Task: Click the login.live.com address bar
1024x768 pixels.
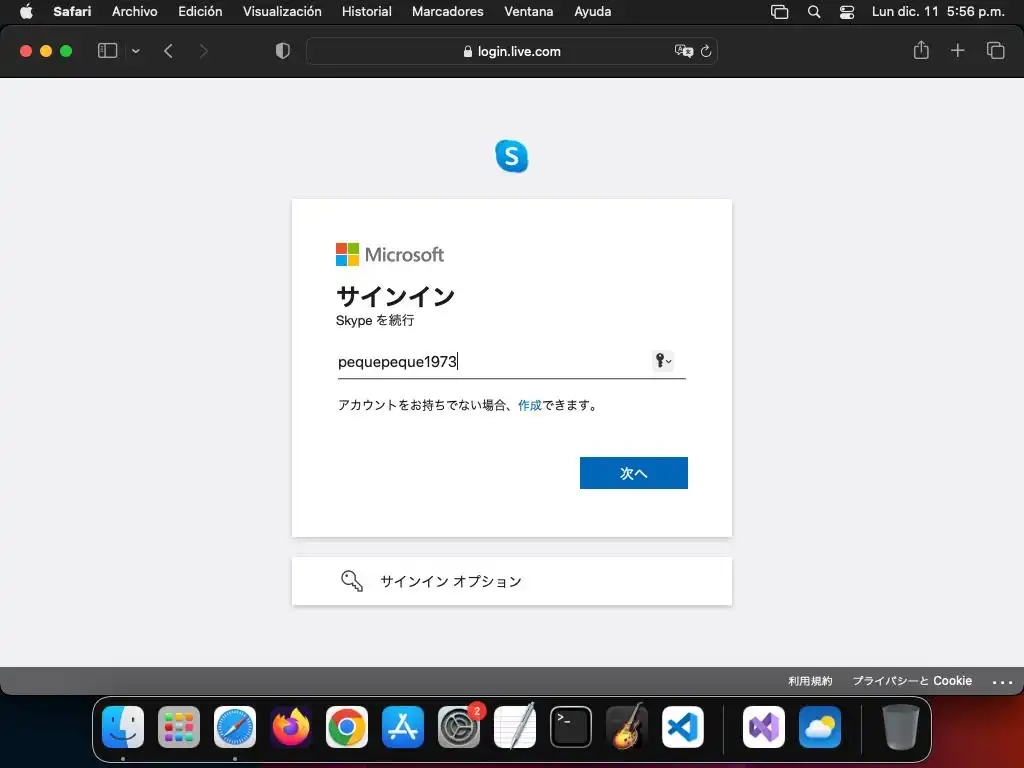Action: (x=512, y=51)
